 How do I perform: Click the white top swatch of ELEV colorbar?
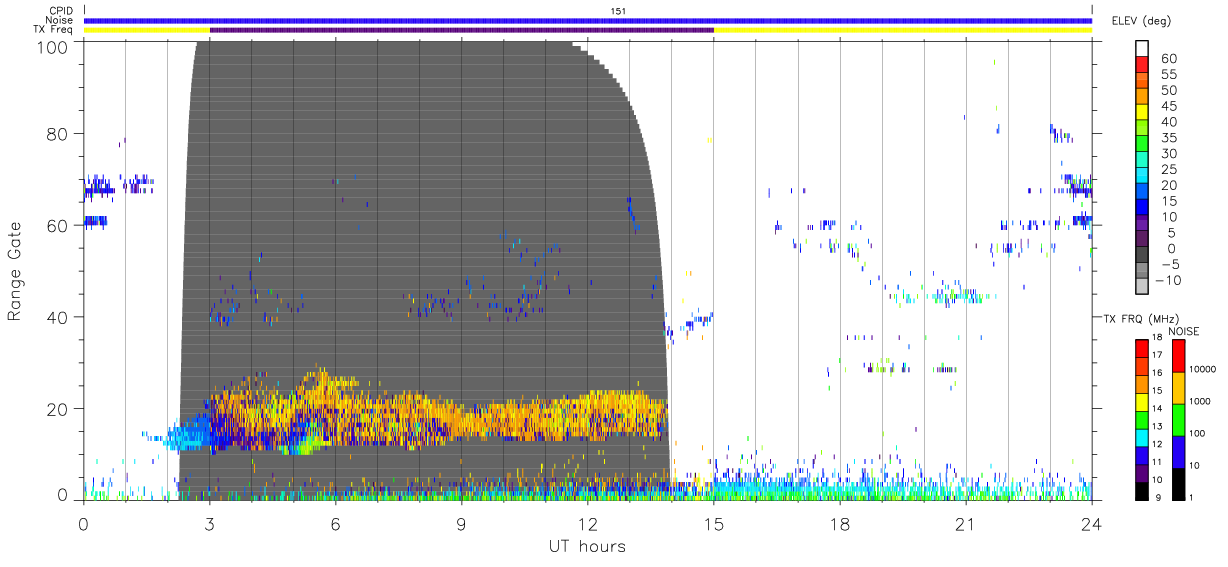pos(1142,49)
